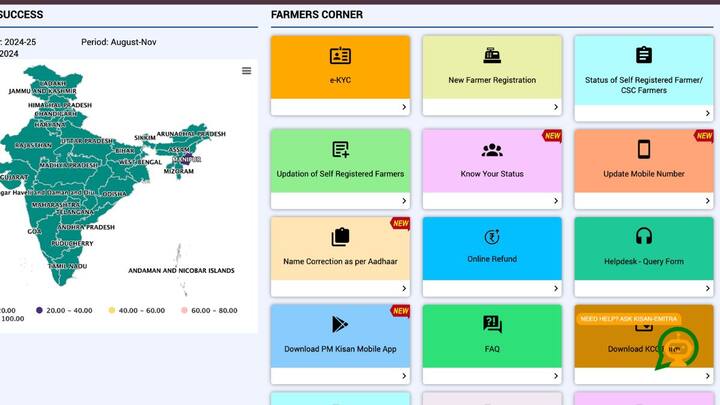
Task: Select Manipur on the India map
Action: (x=187, y=159)
